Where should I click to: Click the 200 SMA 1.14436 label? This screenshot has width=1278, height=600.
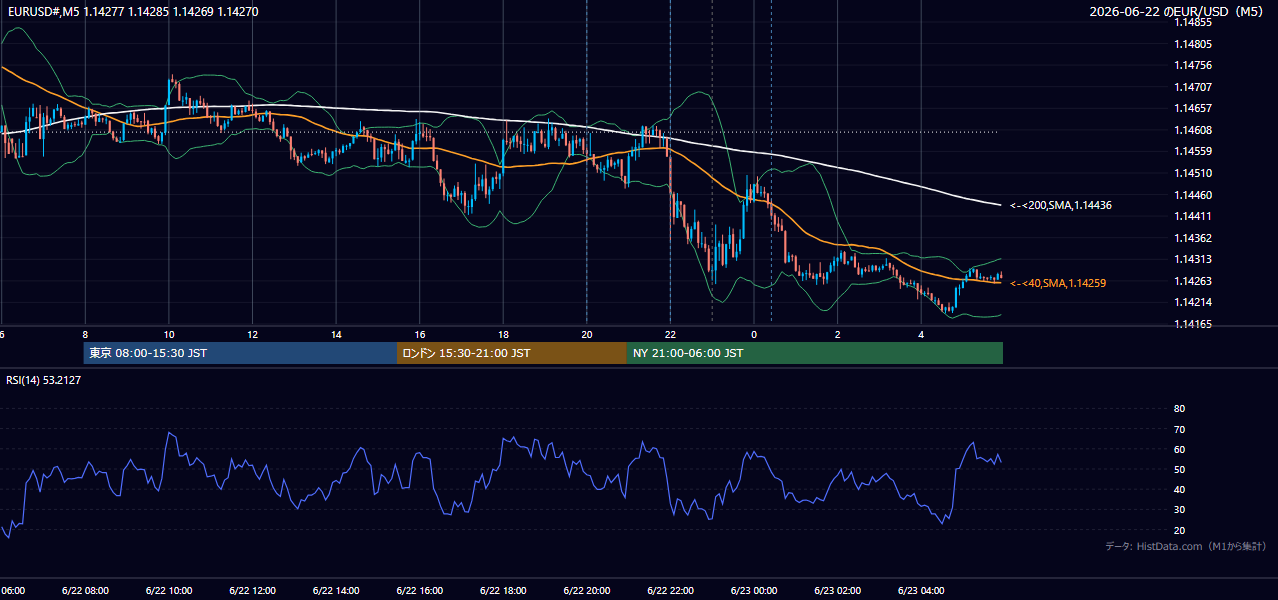coord(1061,205)
